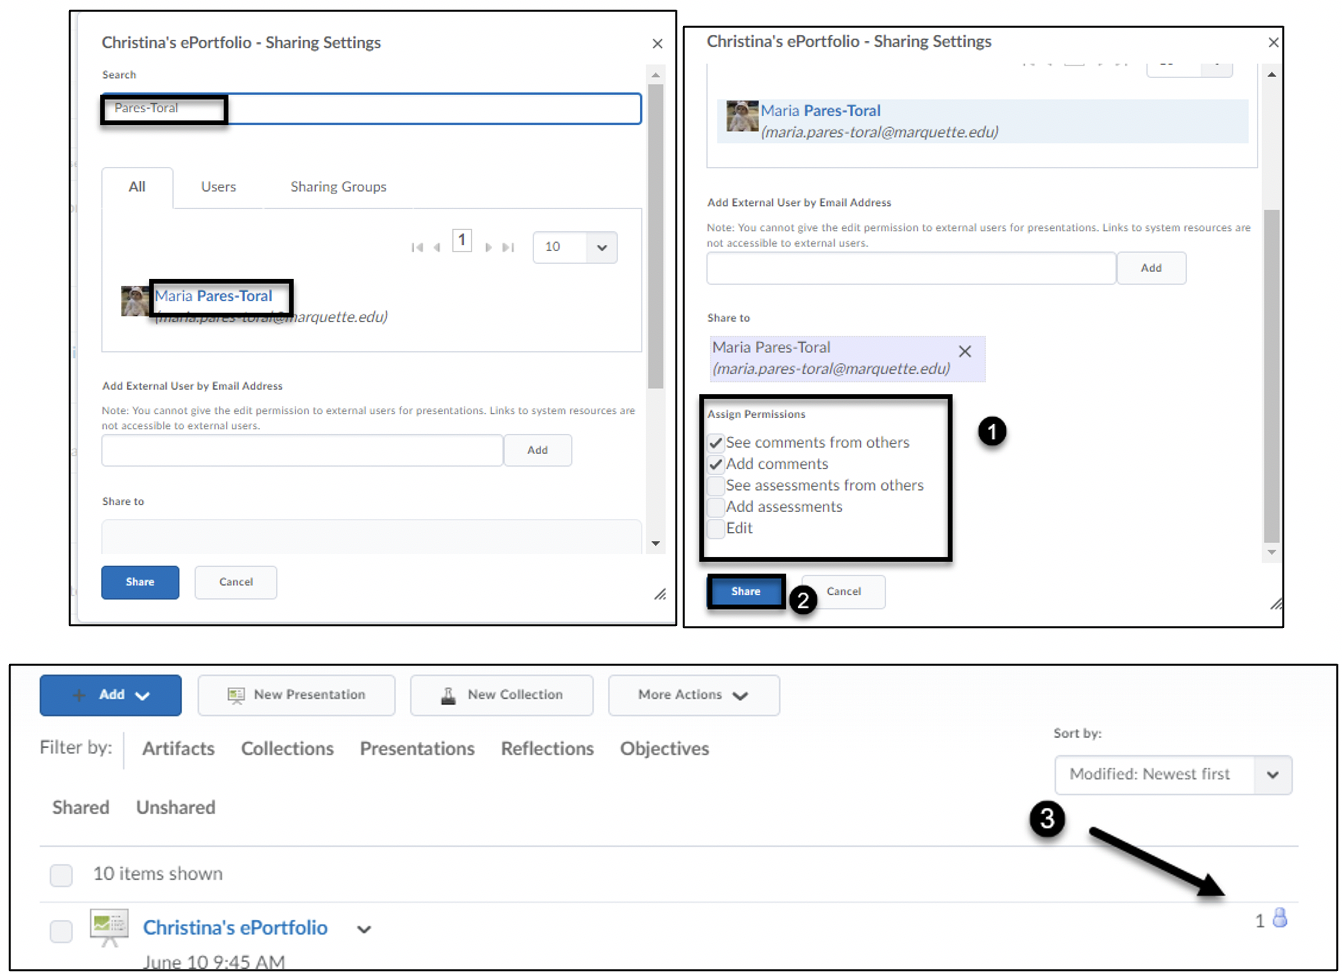
Task: Switch to the Sharing Groups tab
Action: (338, 187)
